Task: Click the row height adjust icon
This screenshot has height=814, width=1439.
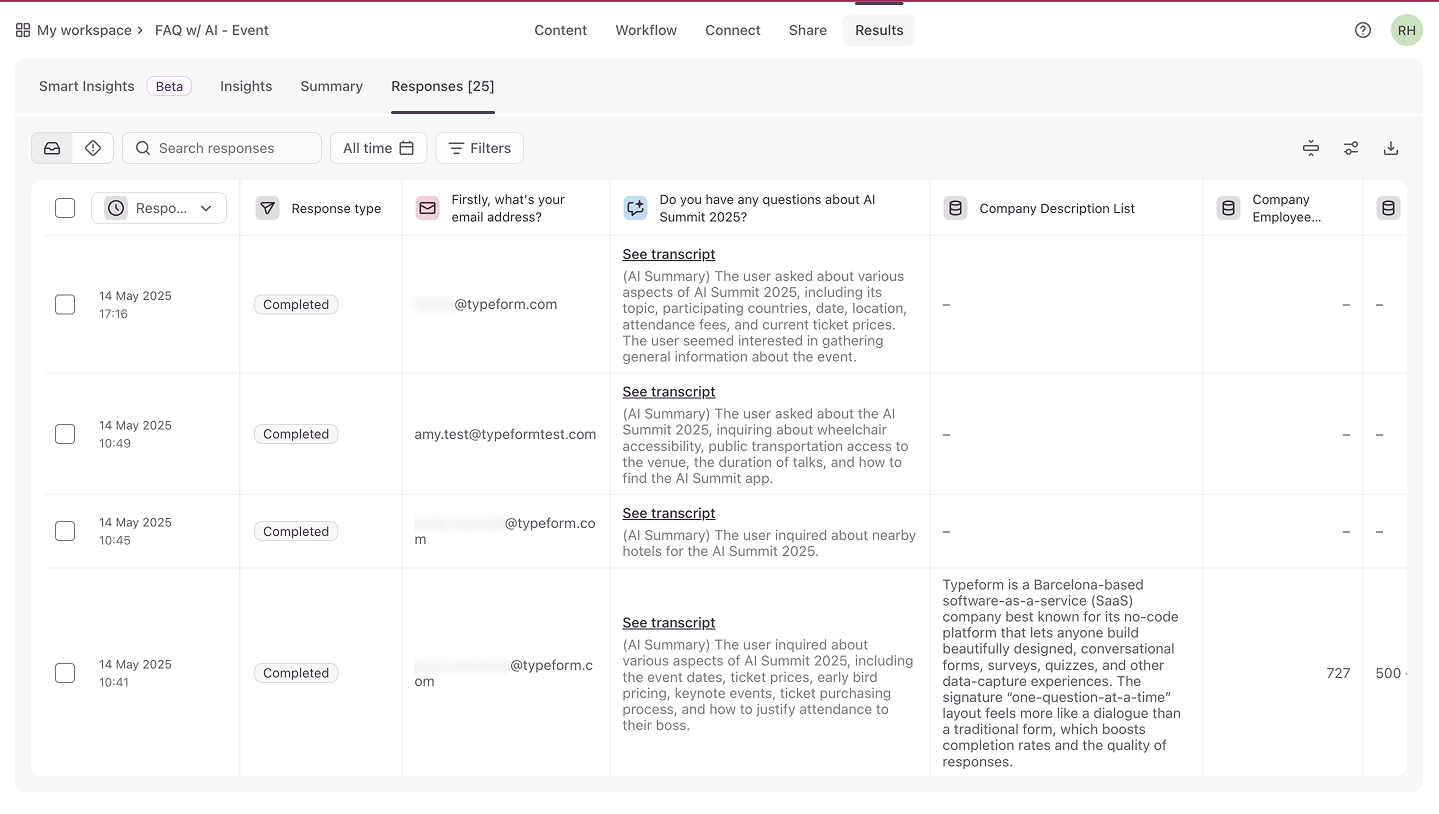Action: click(x=1310, y=148)
